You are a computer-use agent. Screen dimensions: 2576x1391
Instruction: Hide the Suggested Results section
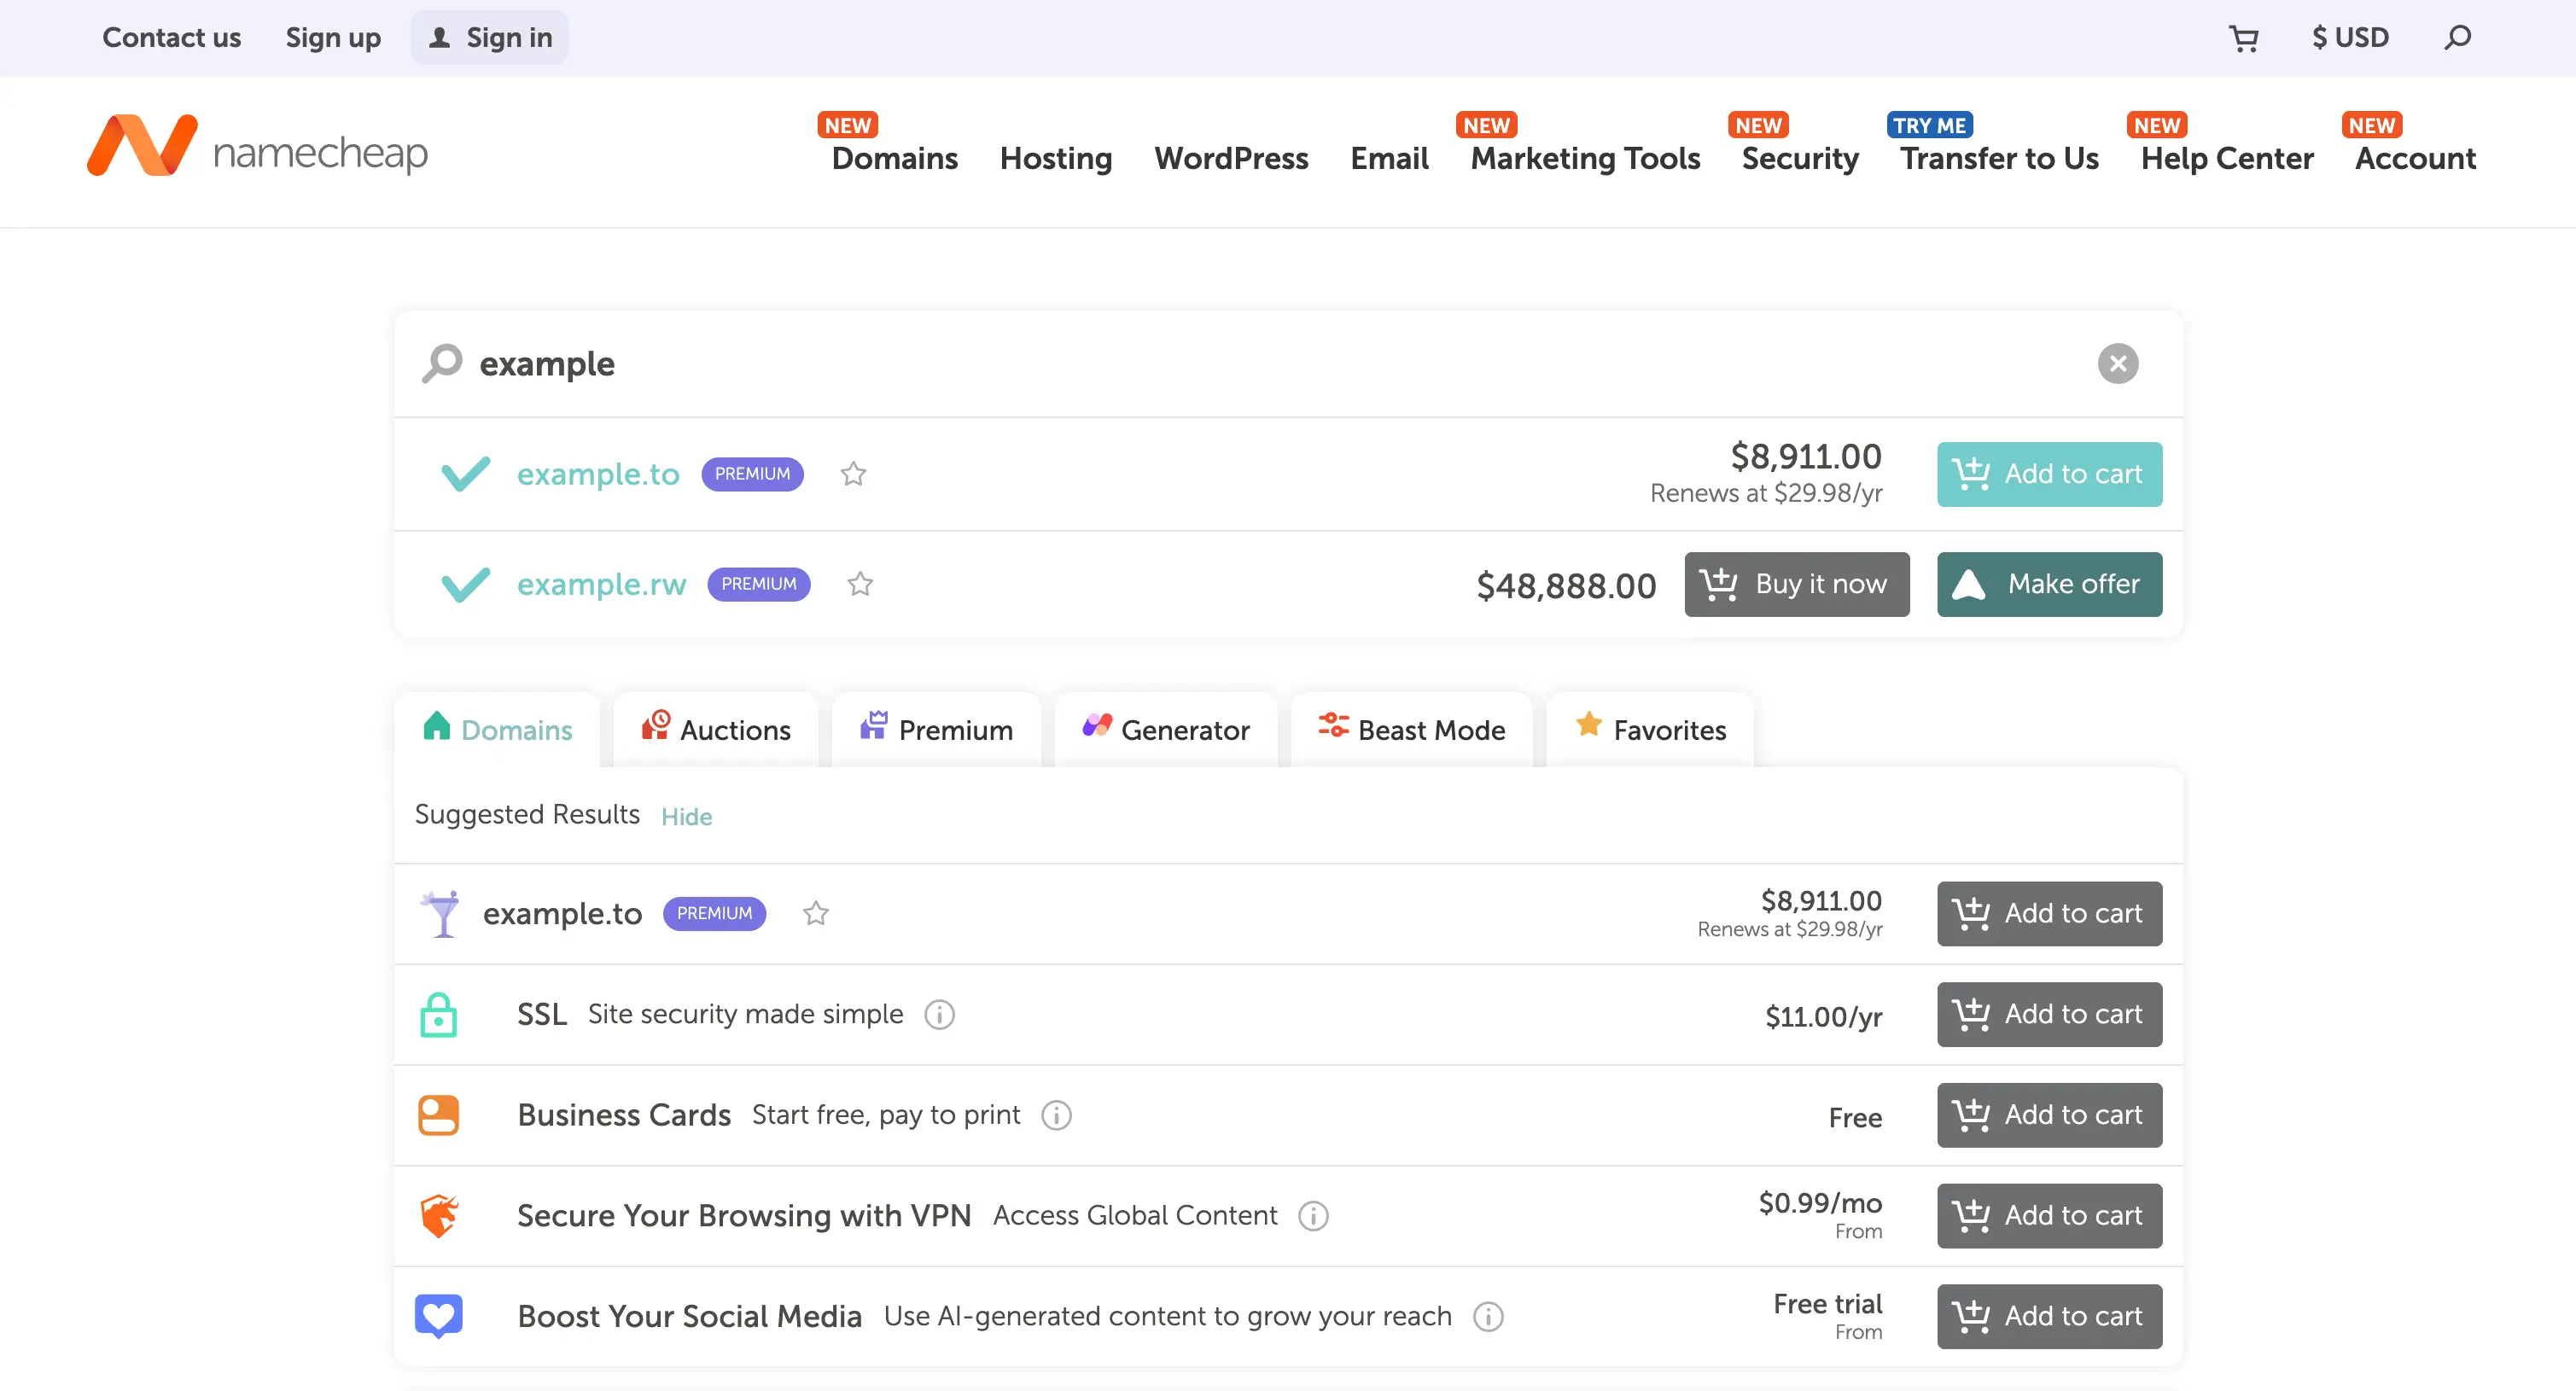tap(686, 816)
